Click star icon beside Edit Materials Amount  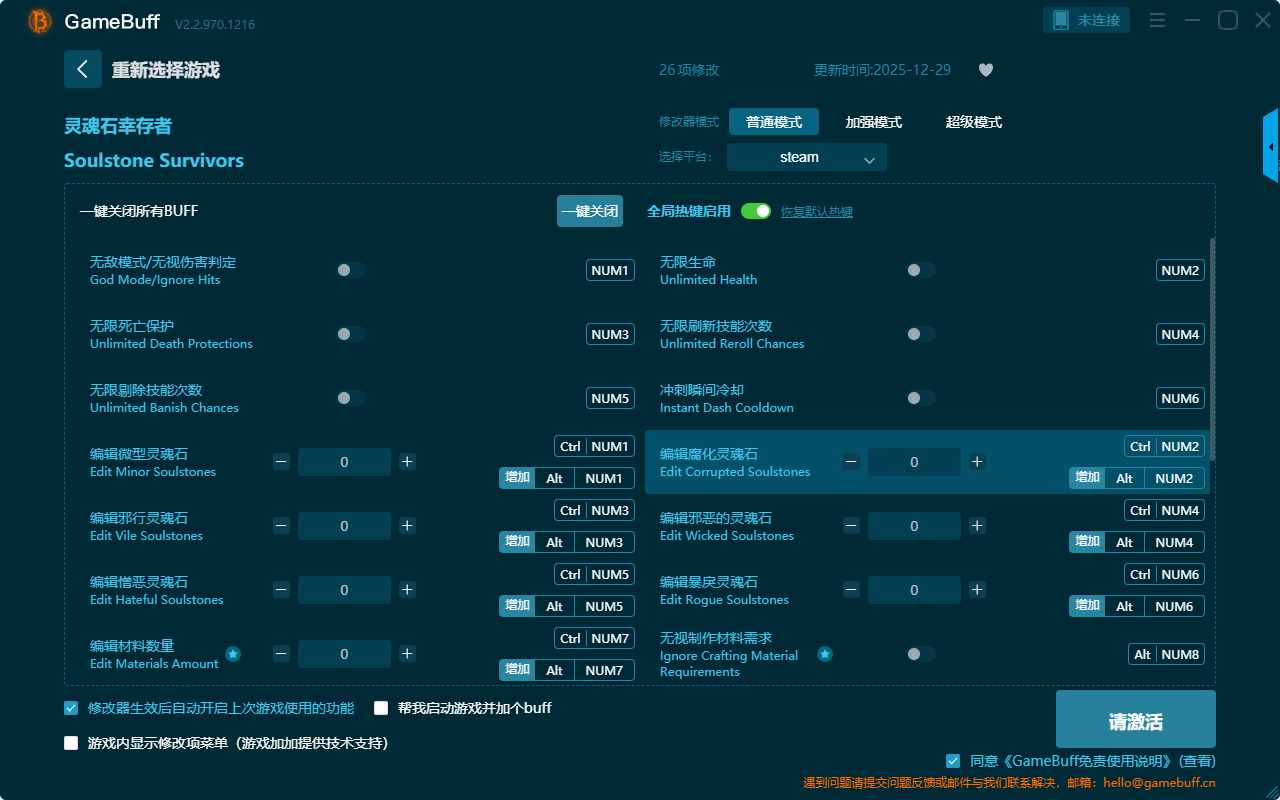[233, 654]
